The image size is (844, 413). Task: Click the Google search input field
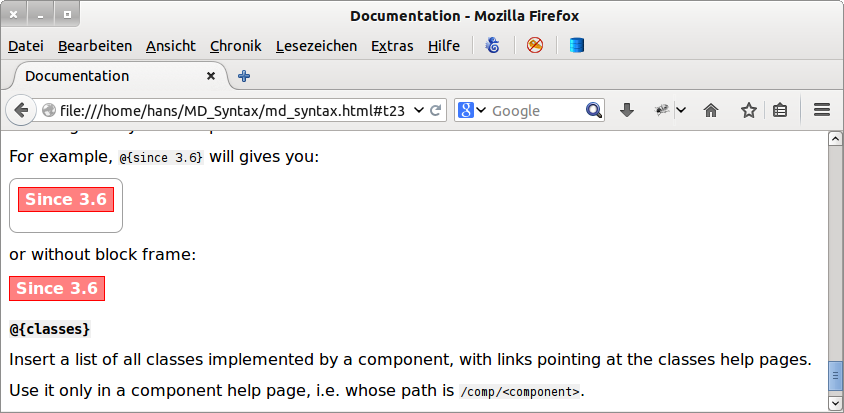(x=535, y=110)
